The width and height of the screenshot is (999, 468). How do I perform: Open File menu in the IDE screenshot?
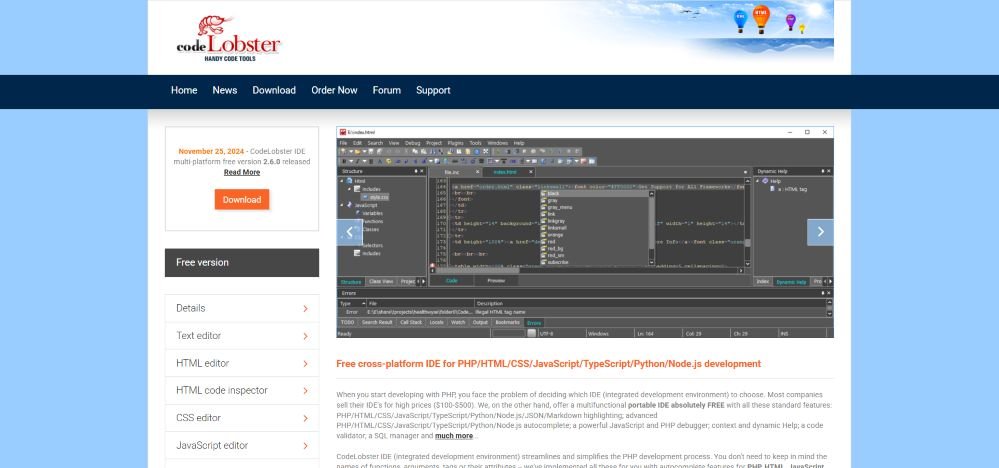point(343,143)
